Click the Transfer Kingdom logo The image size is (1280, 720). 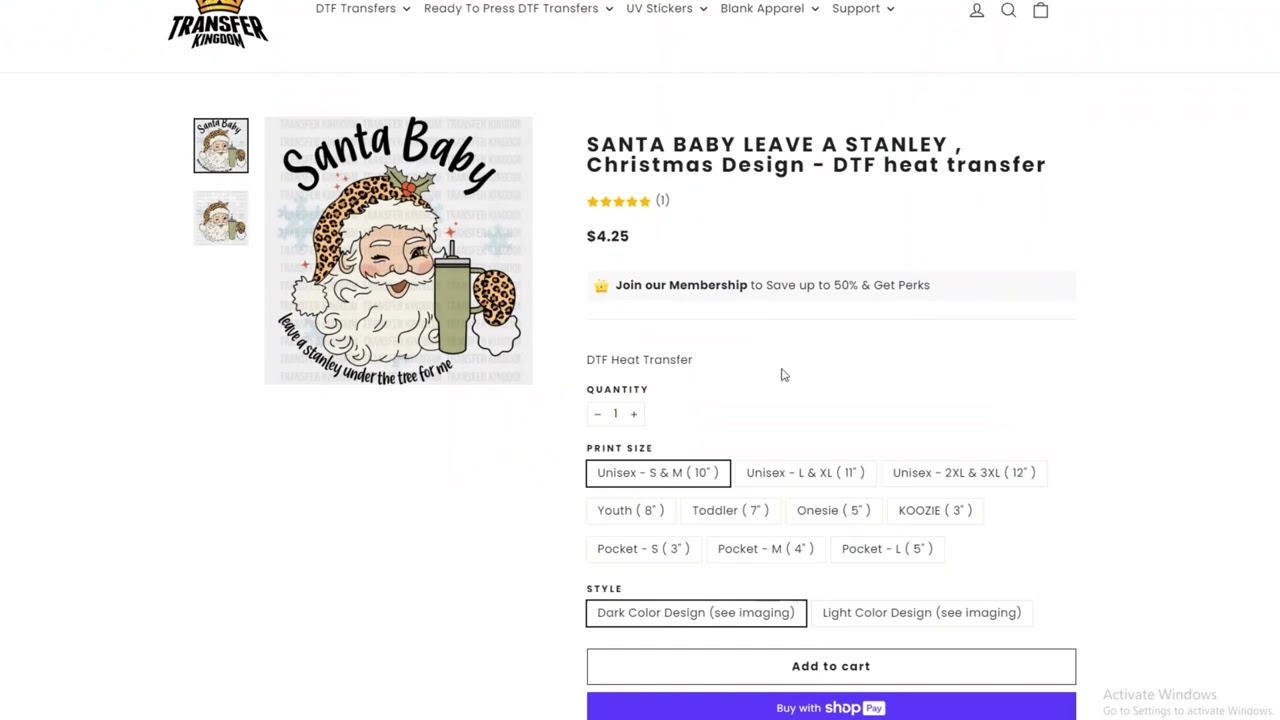coord(218,23)
